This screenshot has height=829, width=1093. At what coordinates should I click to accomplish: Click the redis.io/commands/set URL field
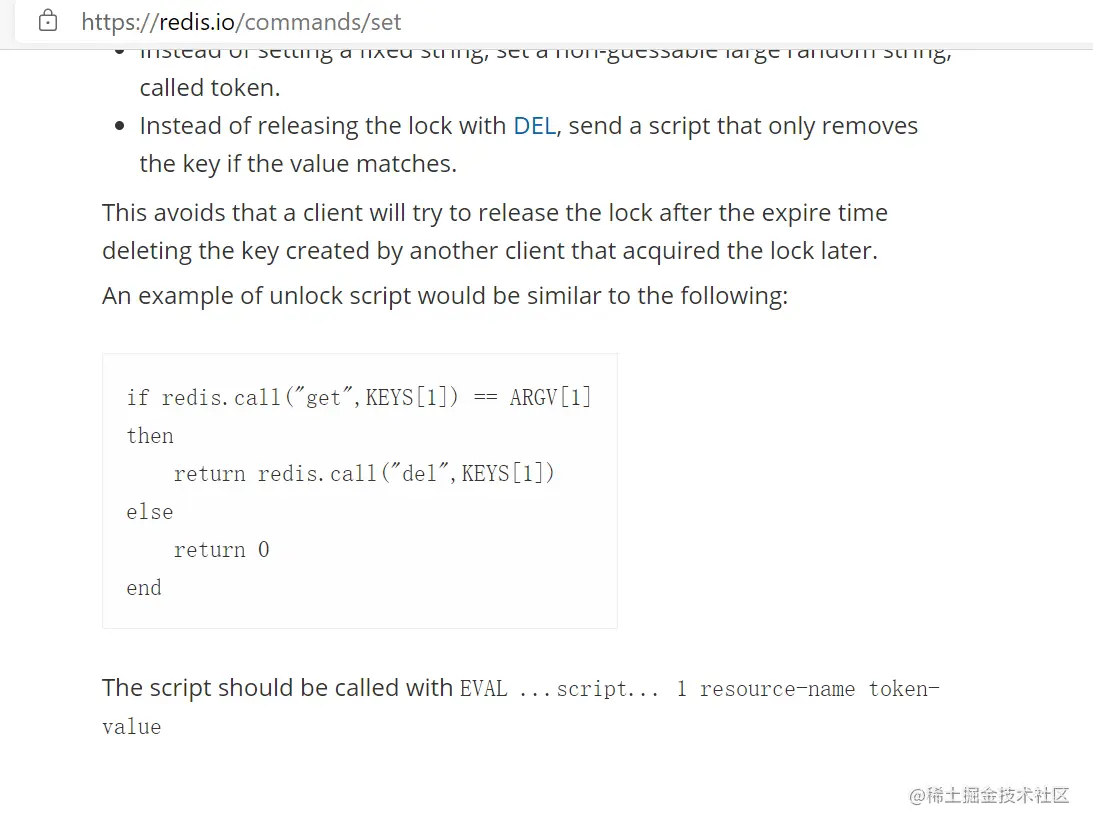click(241, 22)
